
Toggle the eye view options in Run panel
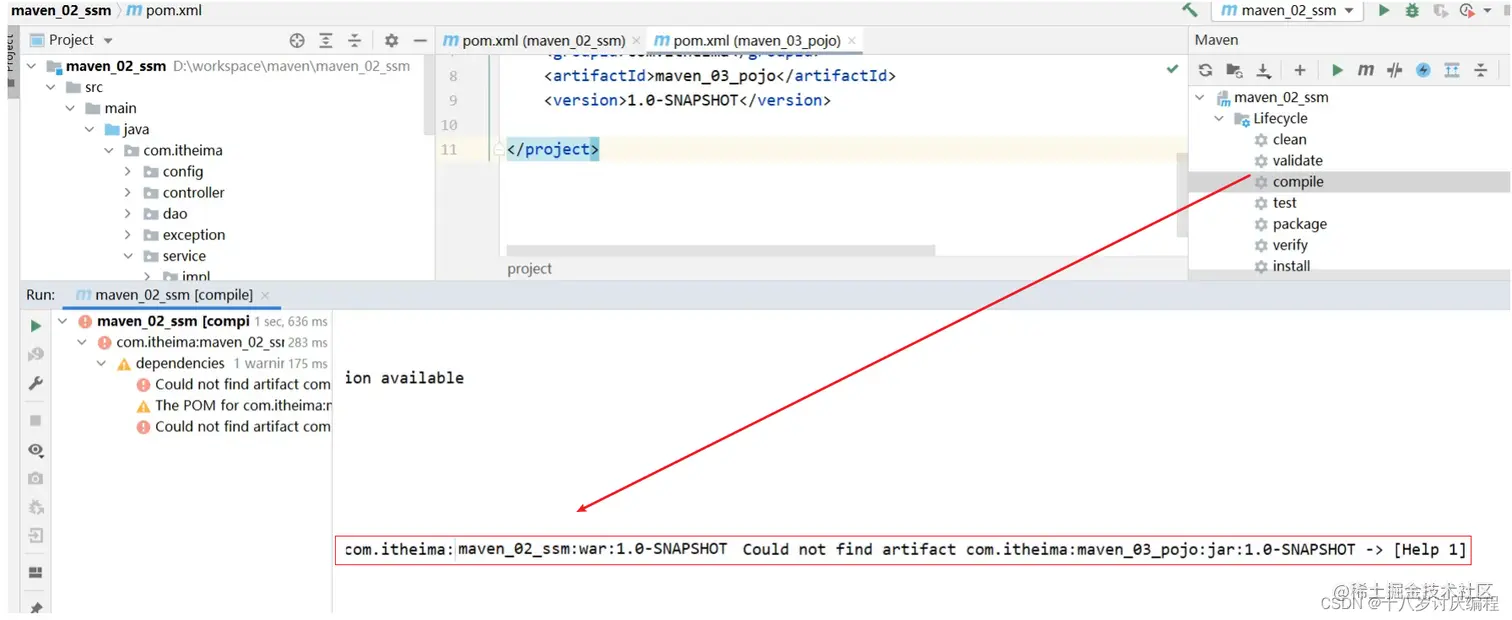tap(36, 450)
